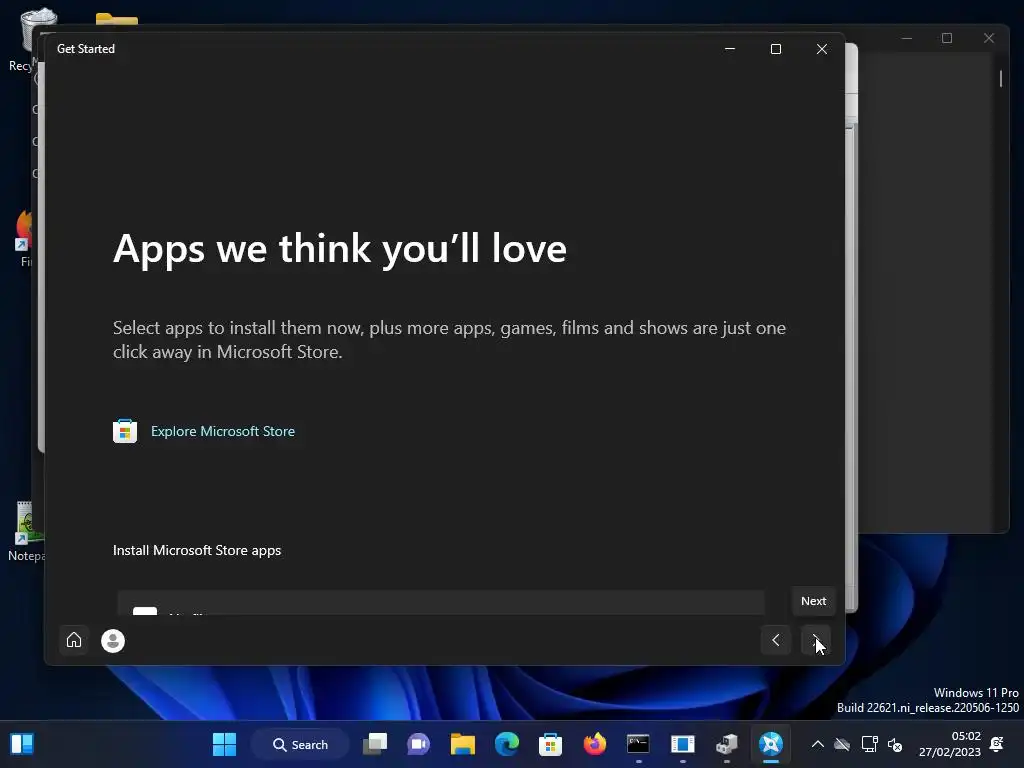The width and height of the screenshot is (1024, 768).
Task: Click the 'Install Microsoft Store apps' heading
Action: point(197,551)
